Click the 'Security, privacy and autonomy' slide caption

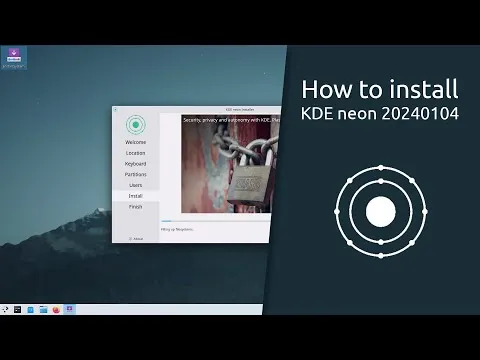click(x=231, y=120)
